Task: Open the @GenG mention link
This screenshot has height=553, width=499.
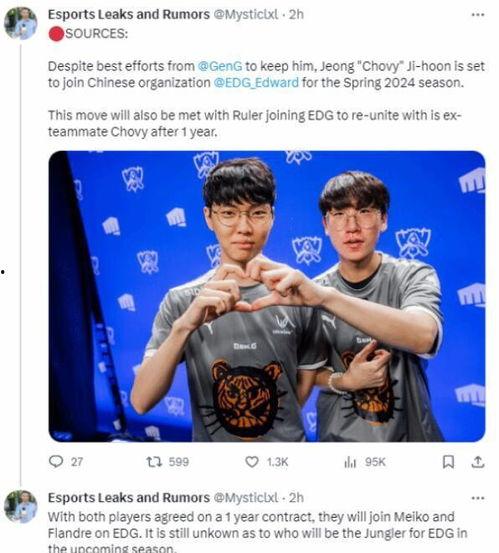Action: click(220, 66)
